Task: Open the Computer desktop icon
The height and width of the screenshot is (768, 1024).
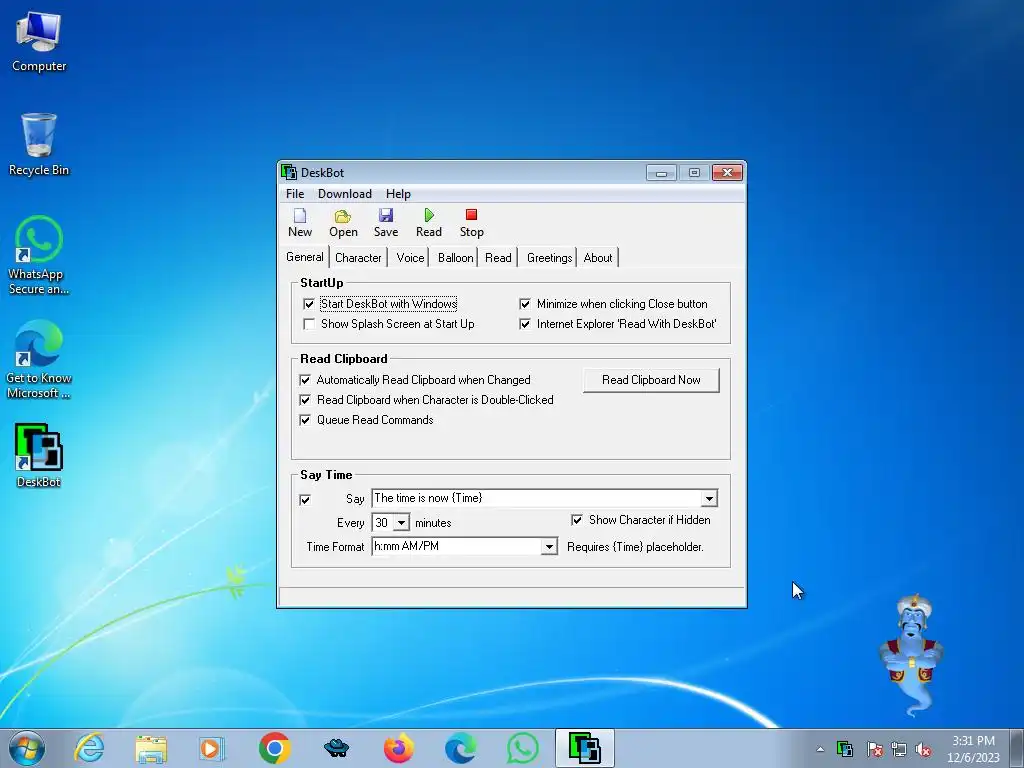Action: click(x=39, y=42)
